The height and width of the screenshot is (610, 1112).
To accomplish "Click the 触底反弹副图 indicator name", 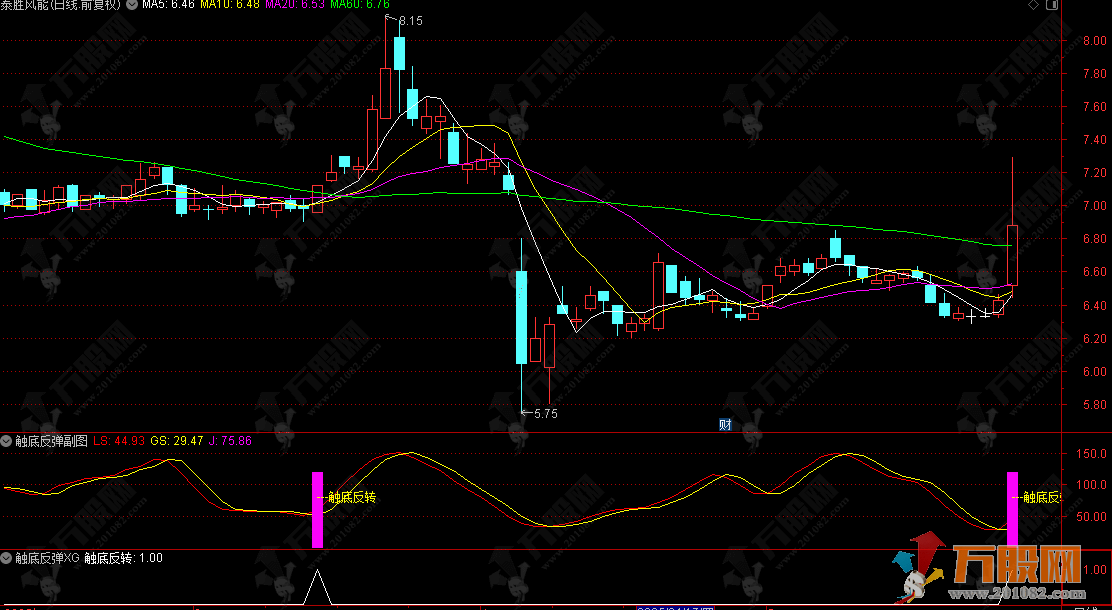I will (51, 441).
